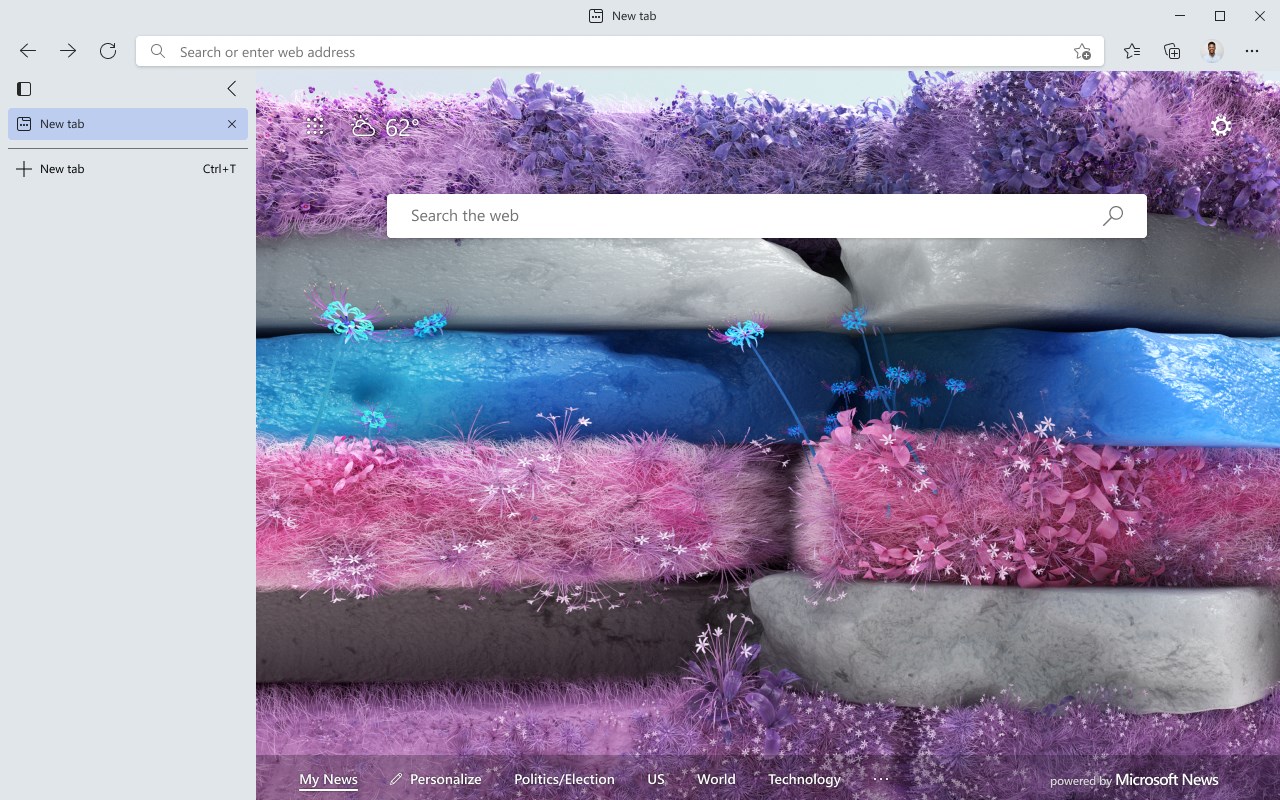Click the address bar search field
The image size is (1280, 800).
coord(620,52)
